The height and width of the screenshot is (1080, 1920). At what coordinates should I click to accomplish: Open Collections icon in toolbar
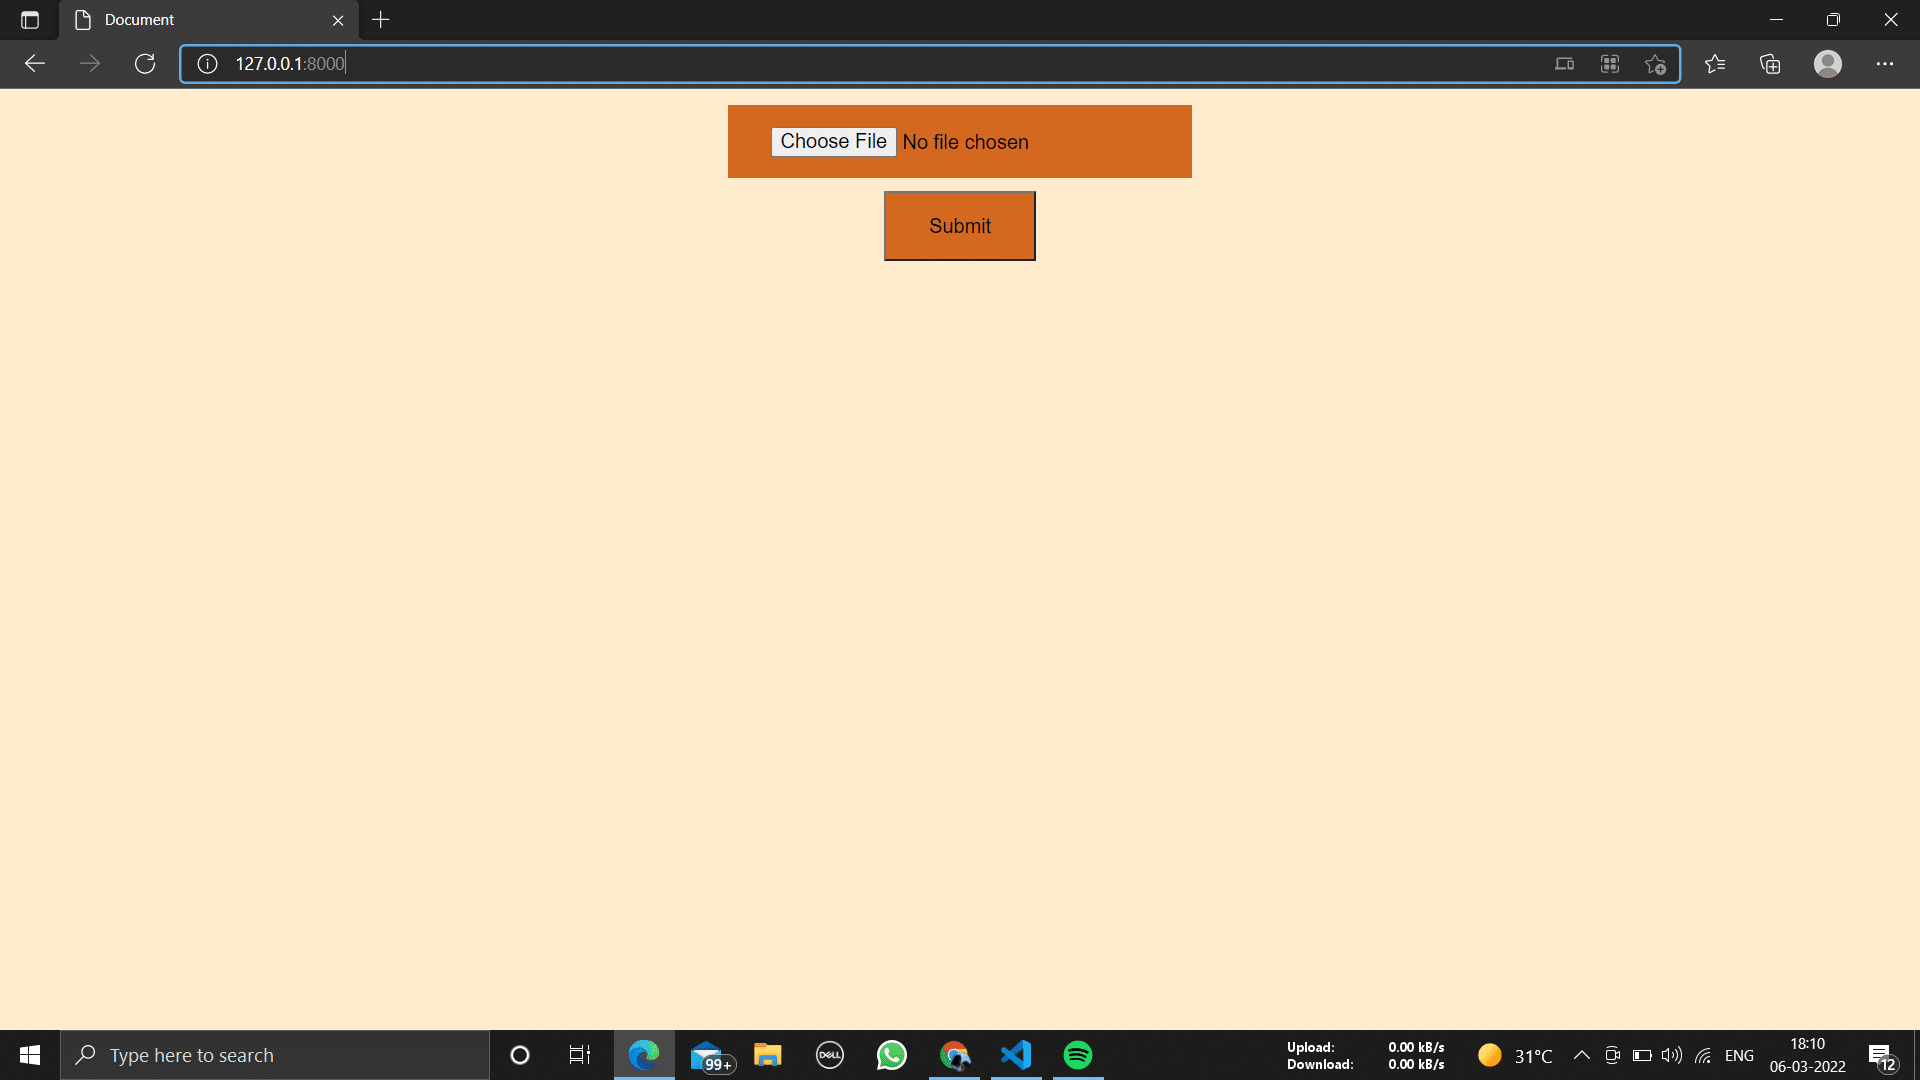coord(1770,64)
